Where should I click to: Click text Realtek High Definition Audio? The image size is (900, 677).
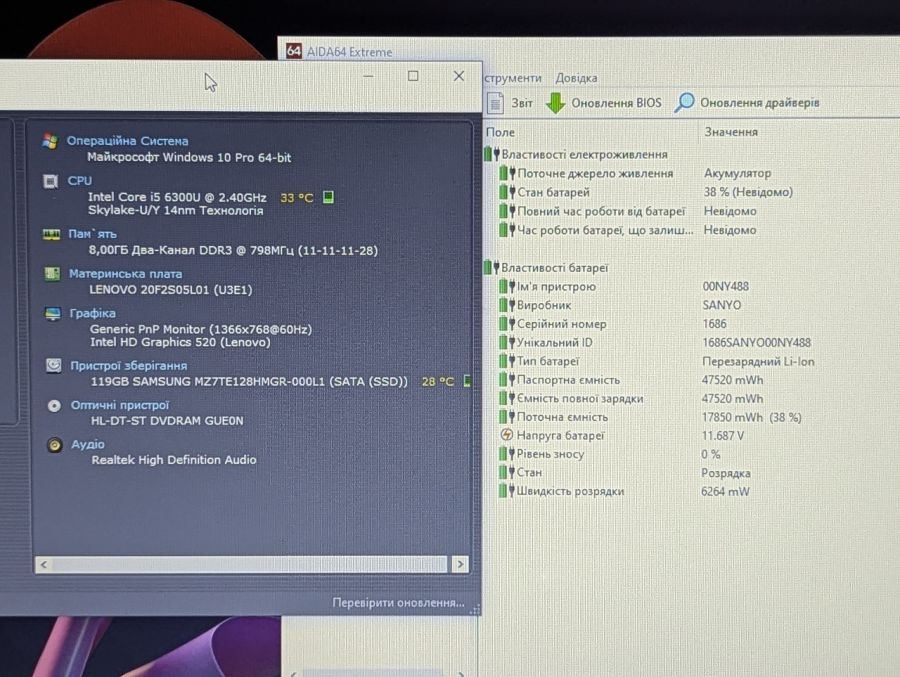174,460
